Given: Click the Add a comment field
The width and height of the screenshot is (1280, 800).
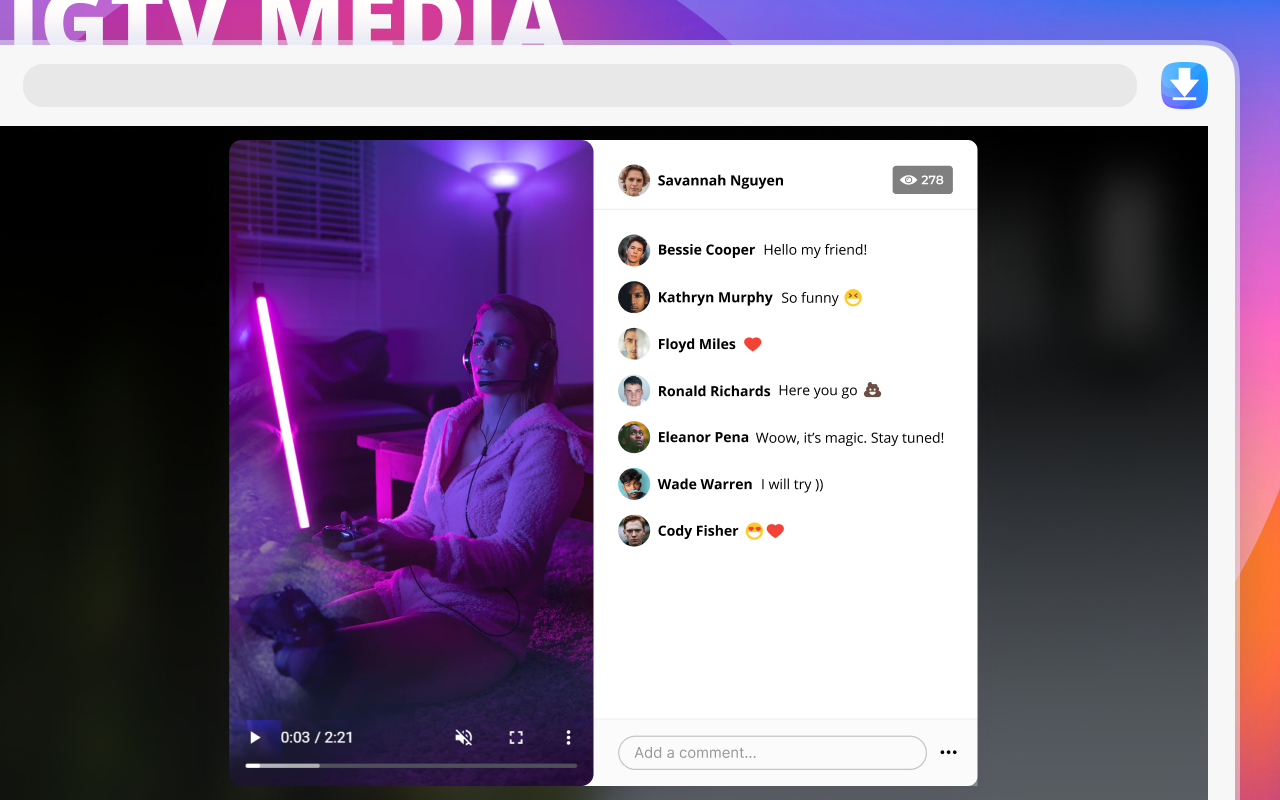Looking at the screenshot, I should click(772, 753).
